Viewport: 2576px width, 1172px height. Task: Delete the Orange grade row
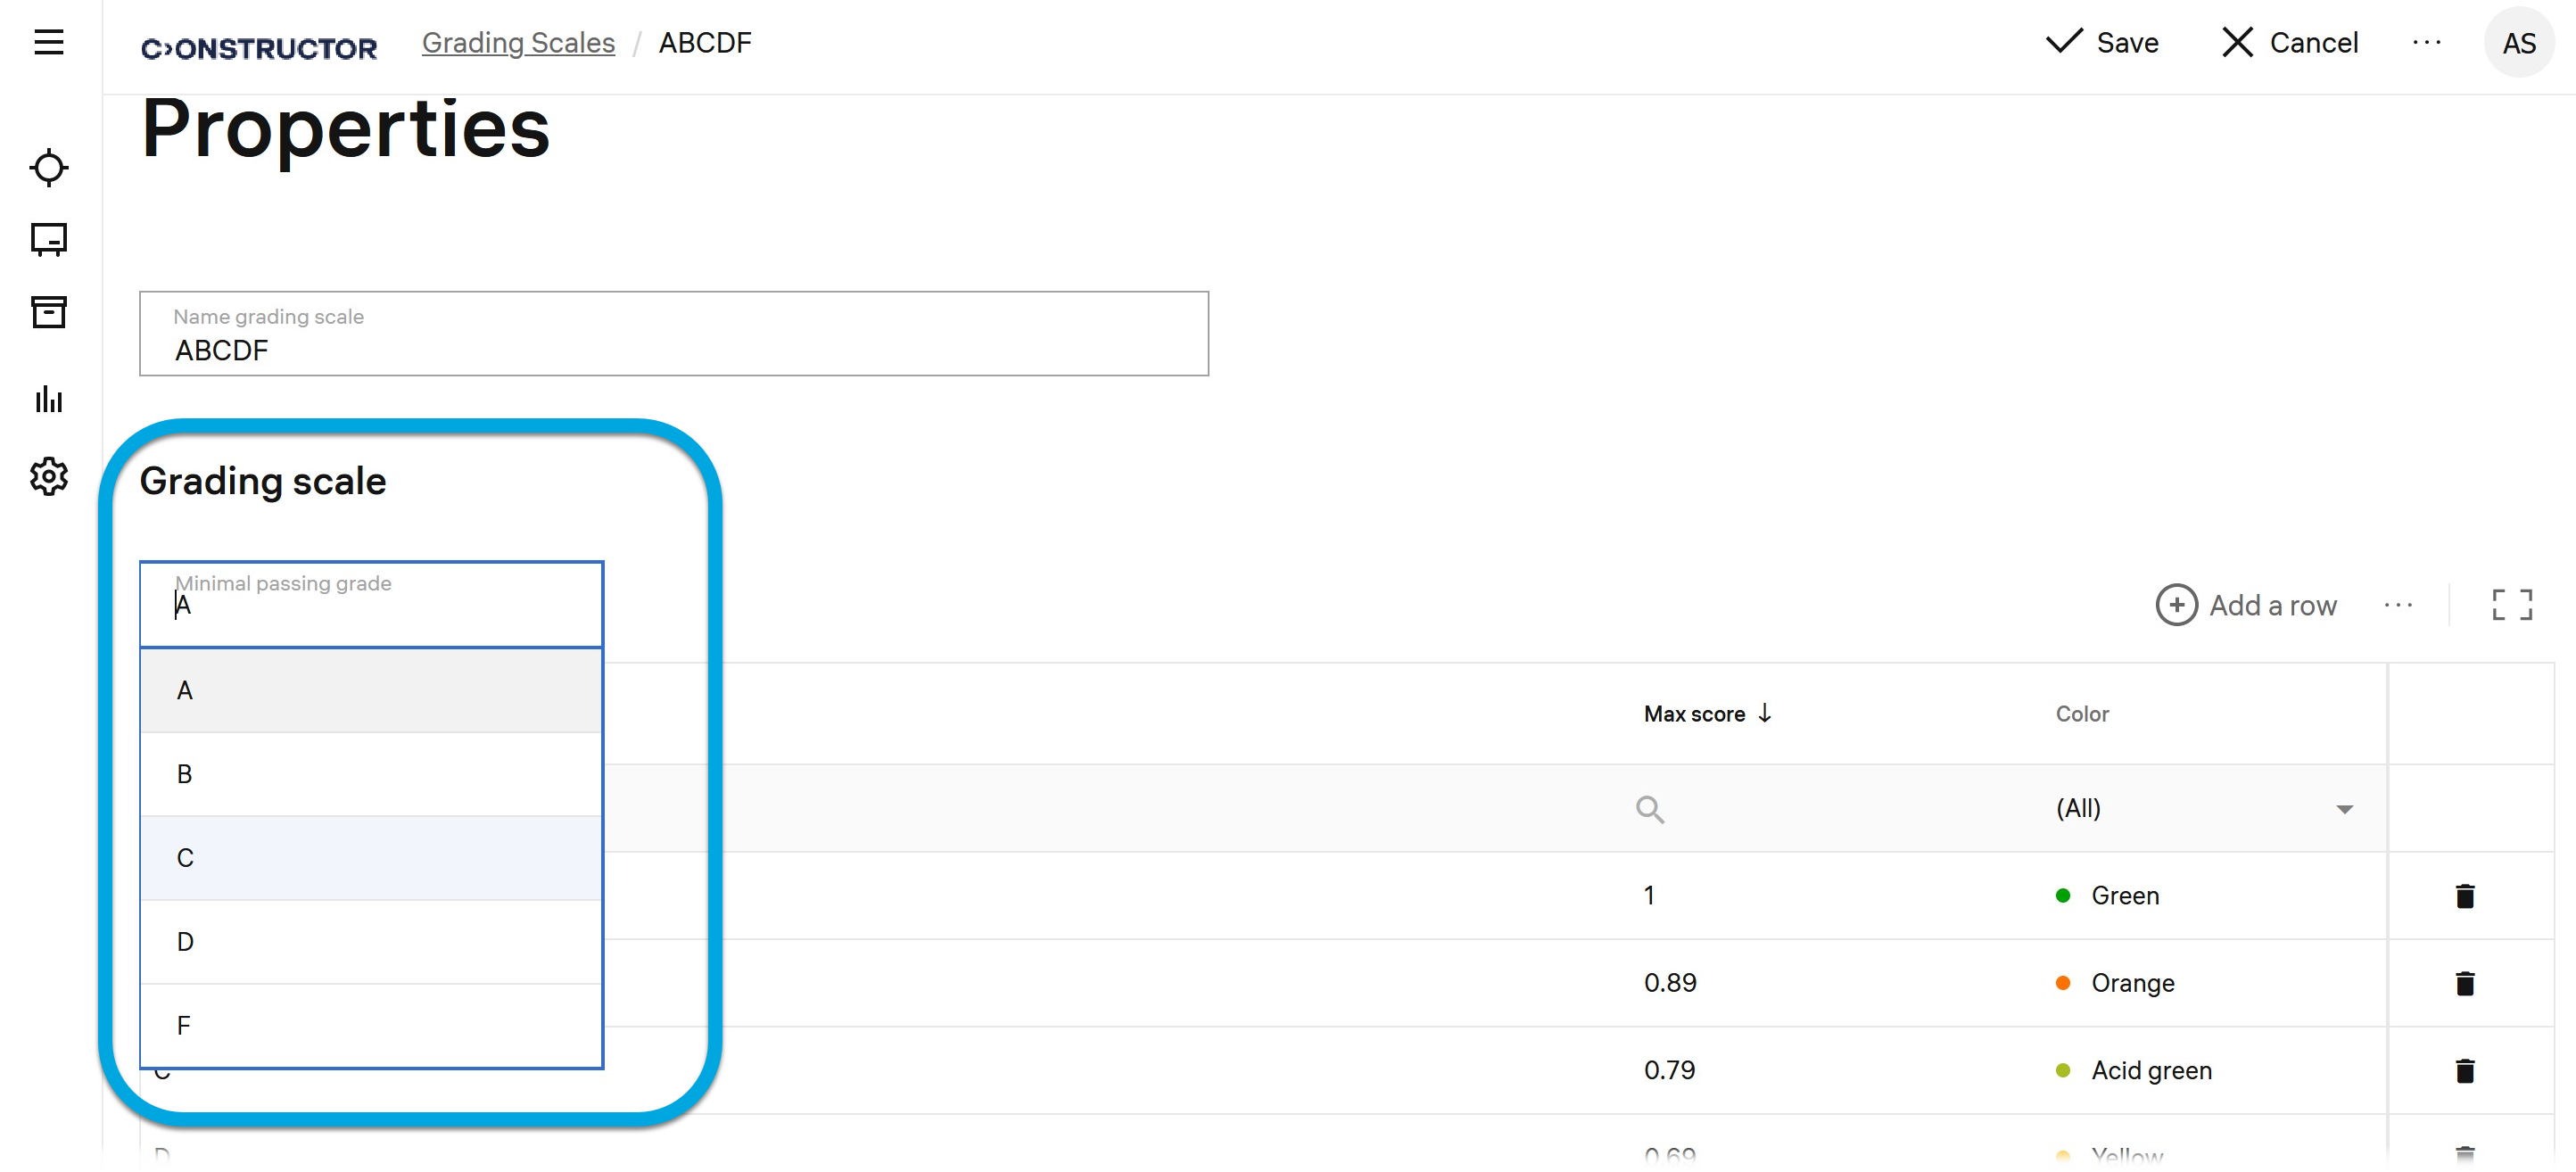2464,983
